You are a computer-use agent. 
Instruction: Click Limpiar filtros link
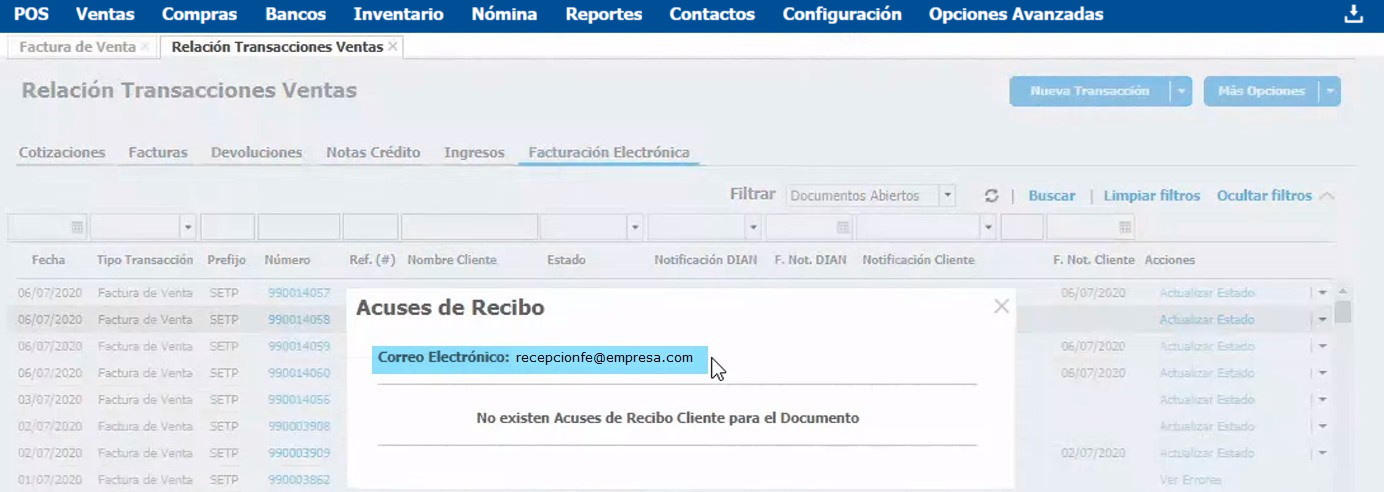pos(1151,196)
